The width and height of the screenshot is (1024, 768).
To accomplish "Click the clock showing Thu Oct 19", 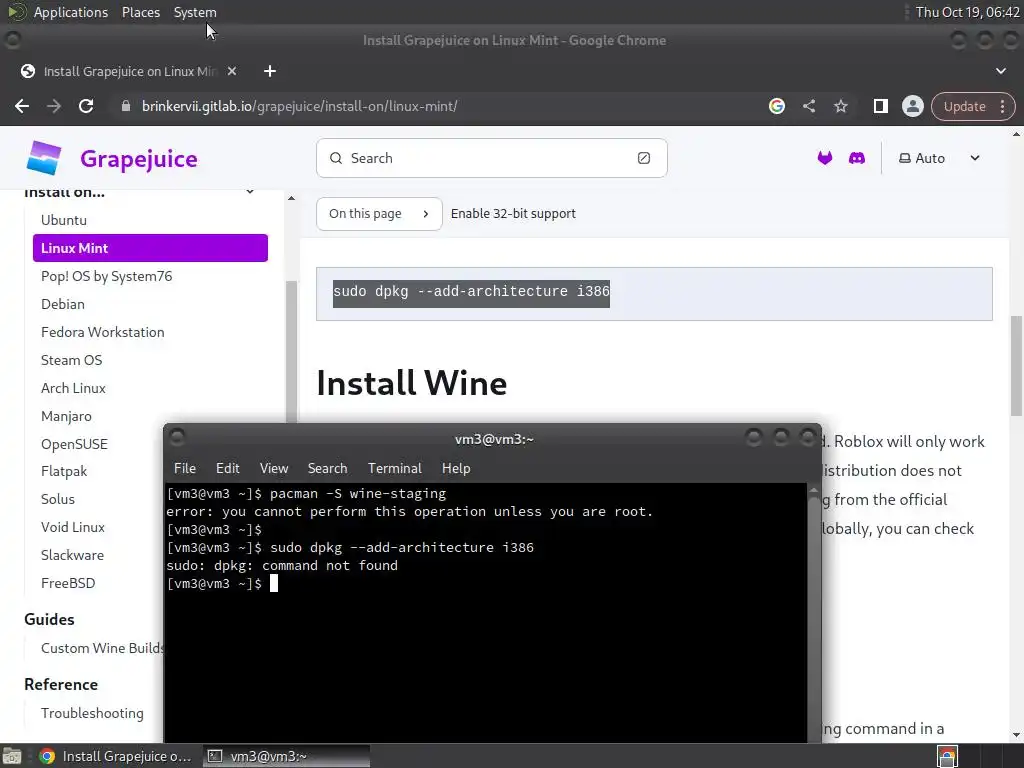I will 967,12.
